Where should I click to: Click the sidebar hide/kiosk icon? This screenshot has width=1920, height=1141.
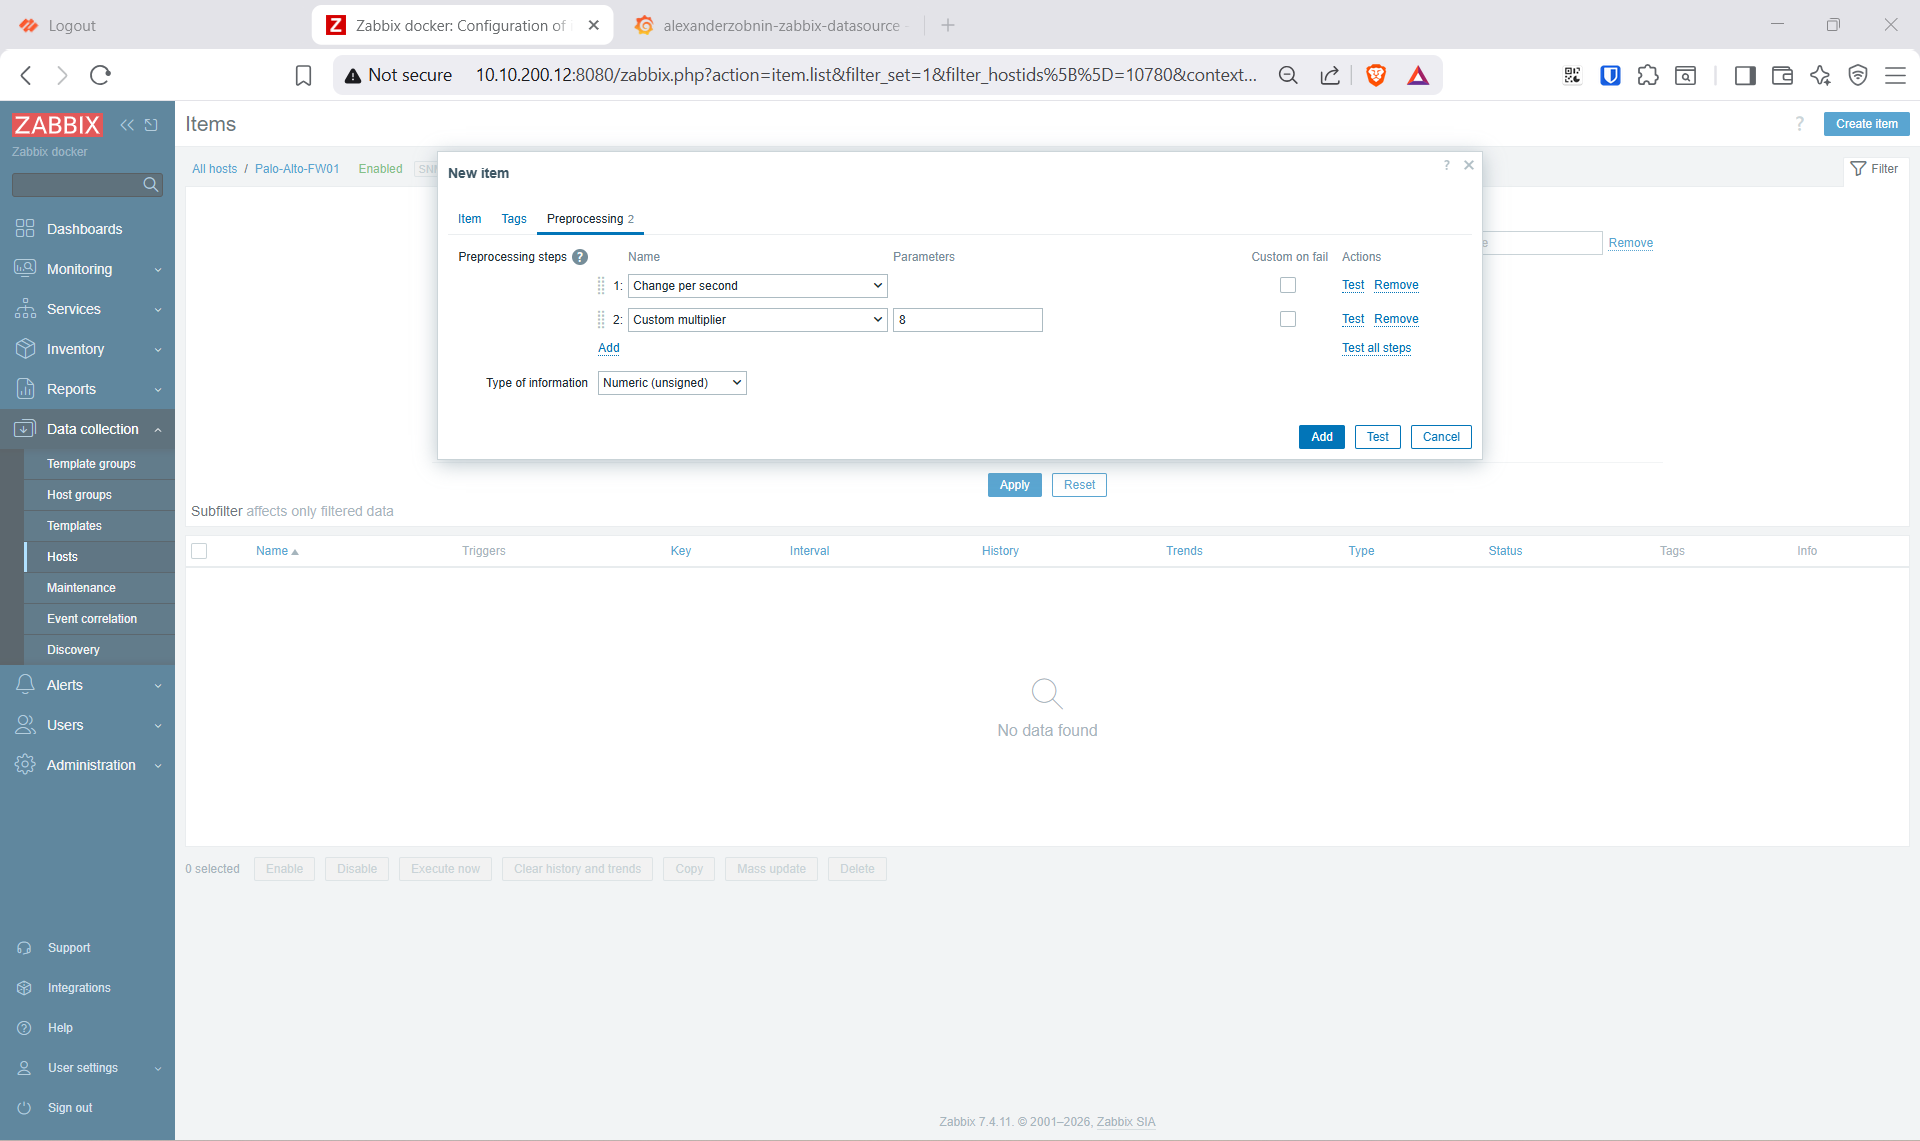pyautogui.click(x=151, y=125)
